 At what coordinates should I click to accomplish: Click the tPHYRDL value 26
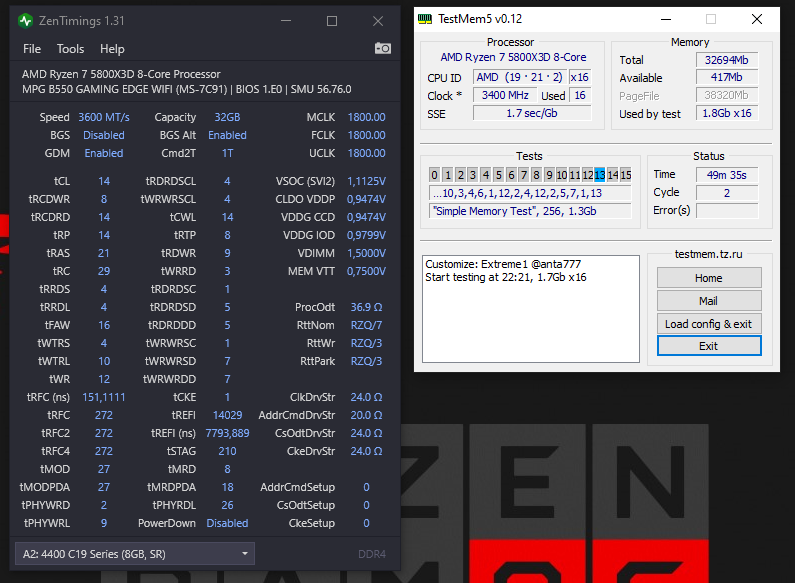tap(227, 505)
